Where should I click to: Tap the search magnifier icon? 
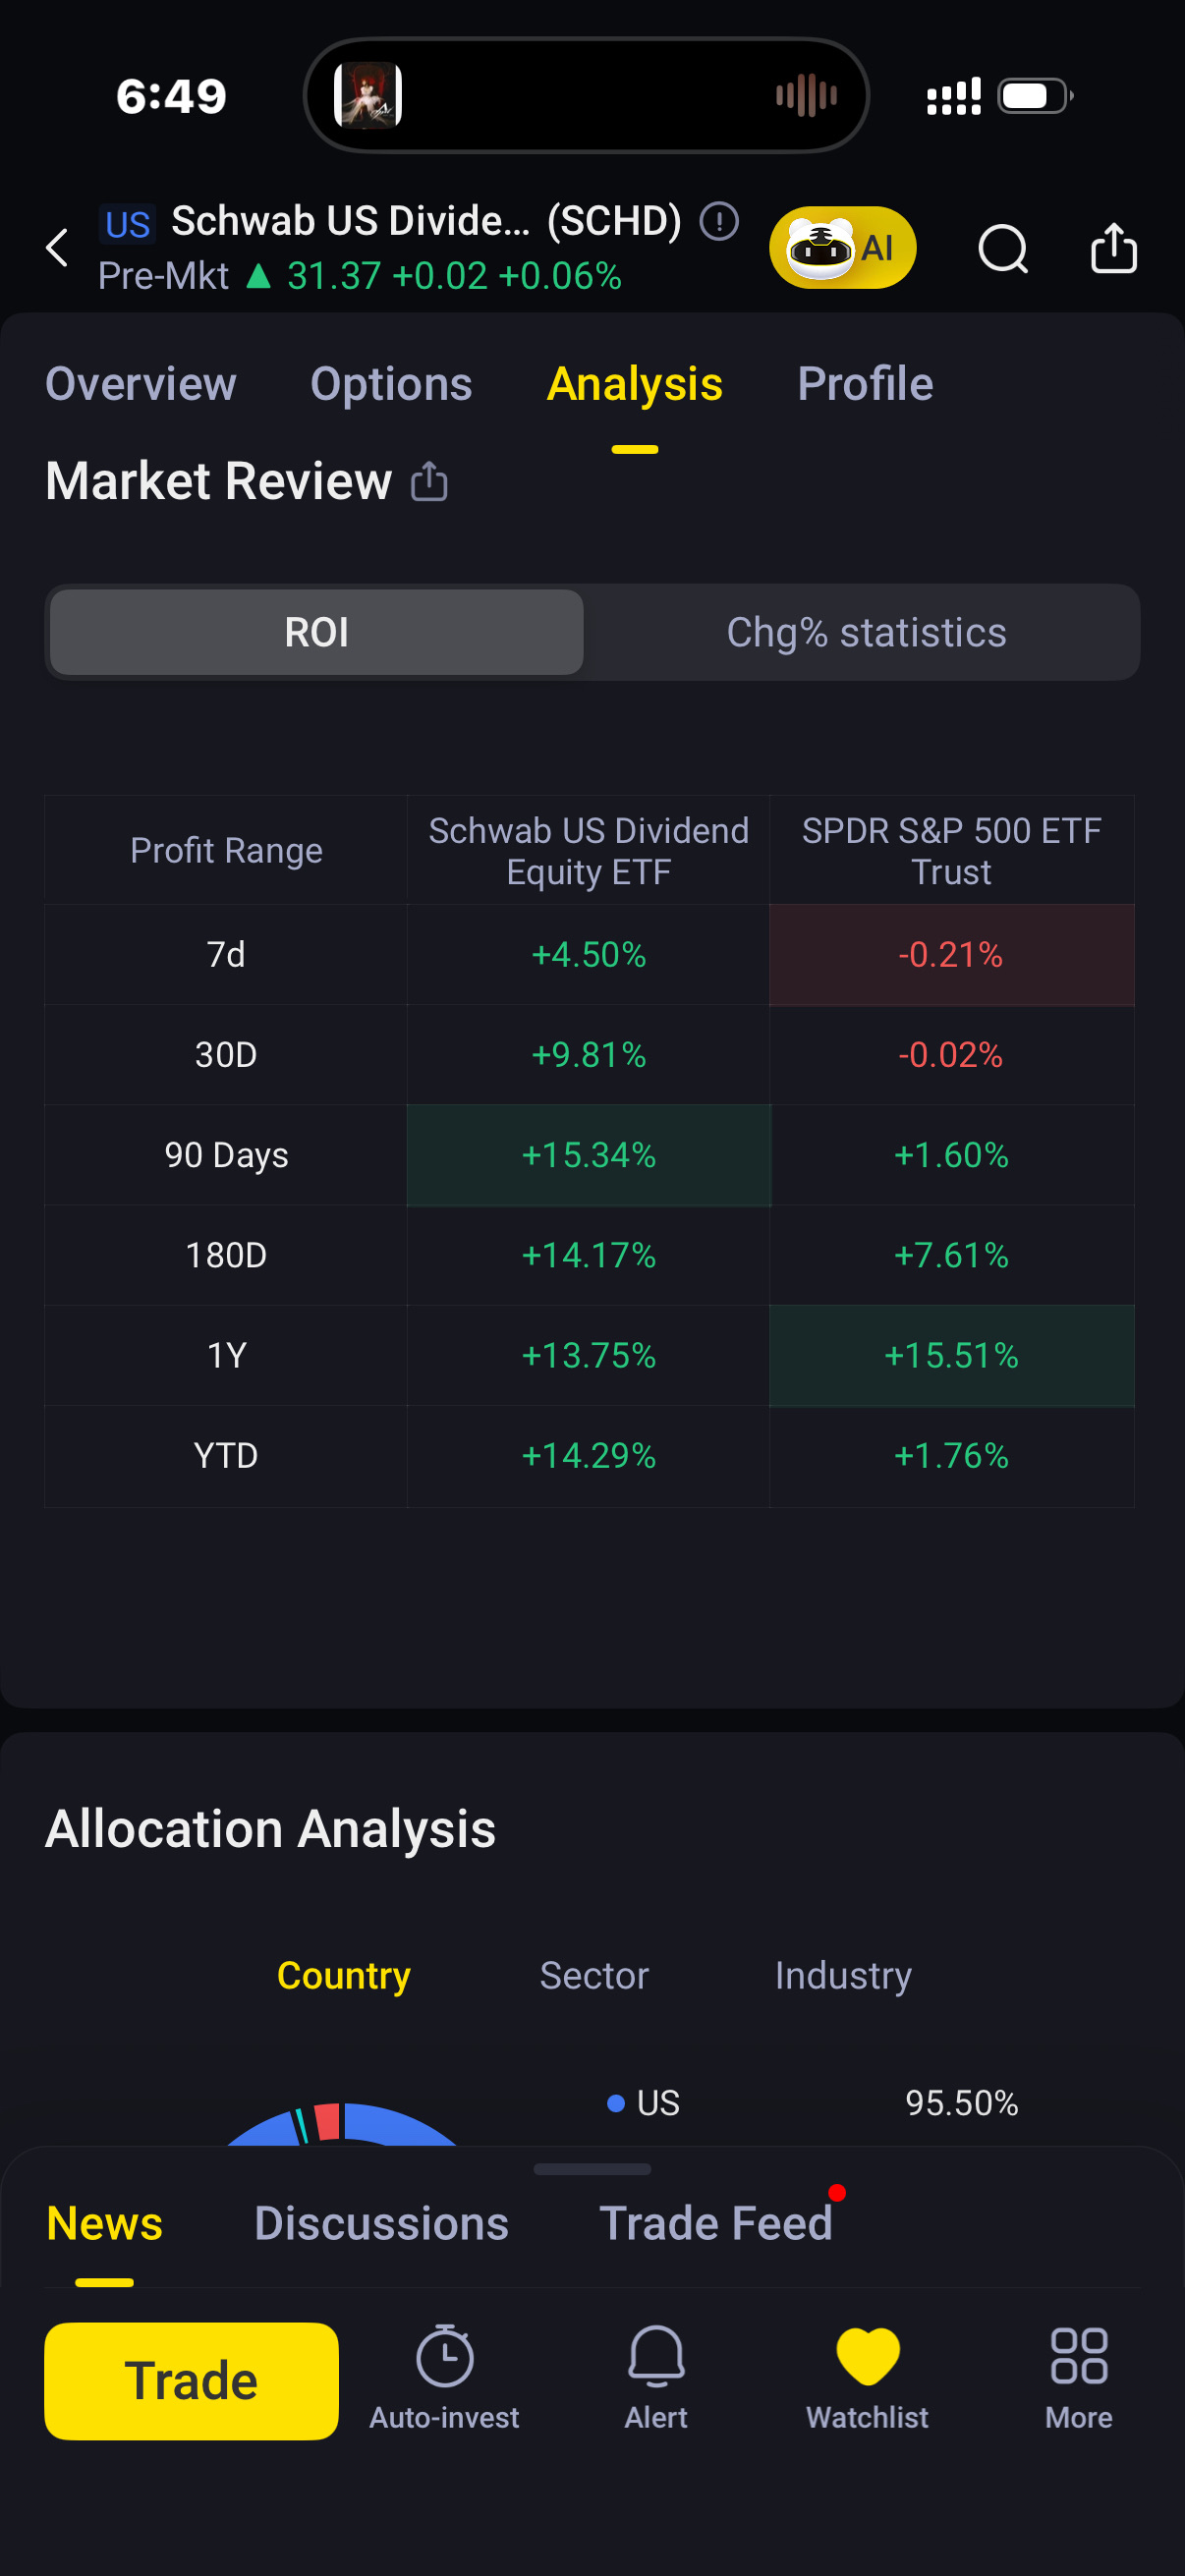pyautogui.click(x=1002, y=248)
